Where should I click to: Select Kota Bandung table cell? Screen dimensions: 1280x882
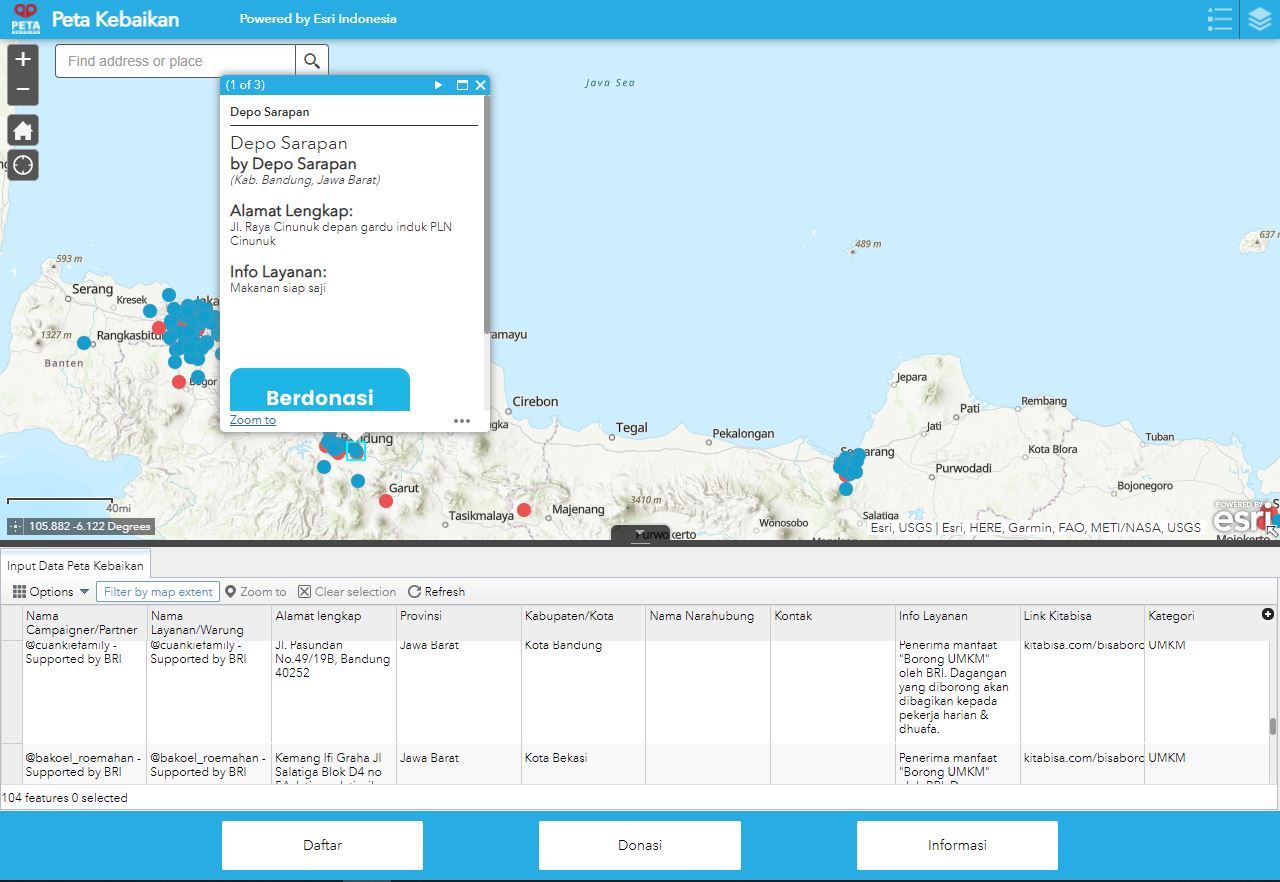point(583,691)
